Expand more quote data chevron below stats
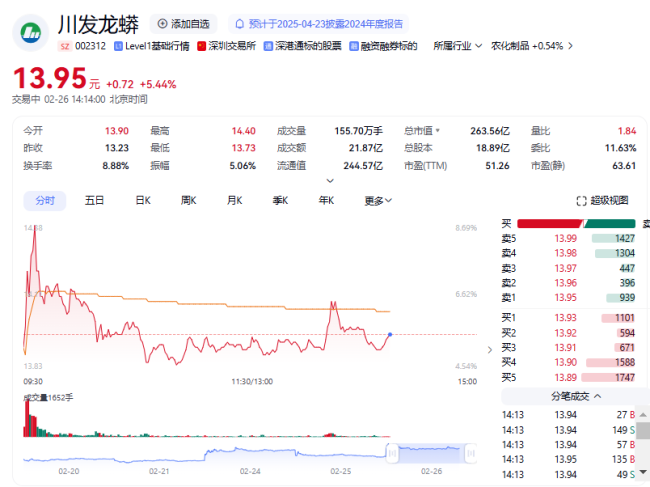Screen dimensions: 650x487 point(330,181)
